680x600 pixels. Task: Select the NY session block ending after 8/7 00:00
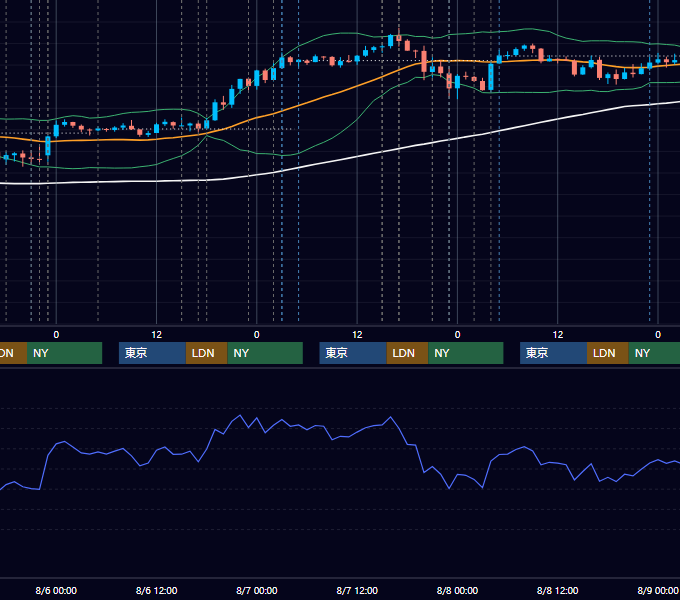265,353
